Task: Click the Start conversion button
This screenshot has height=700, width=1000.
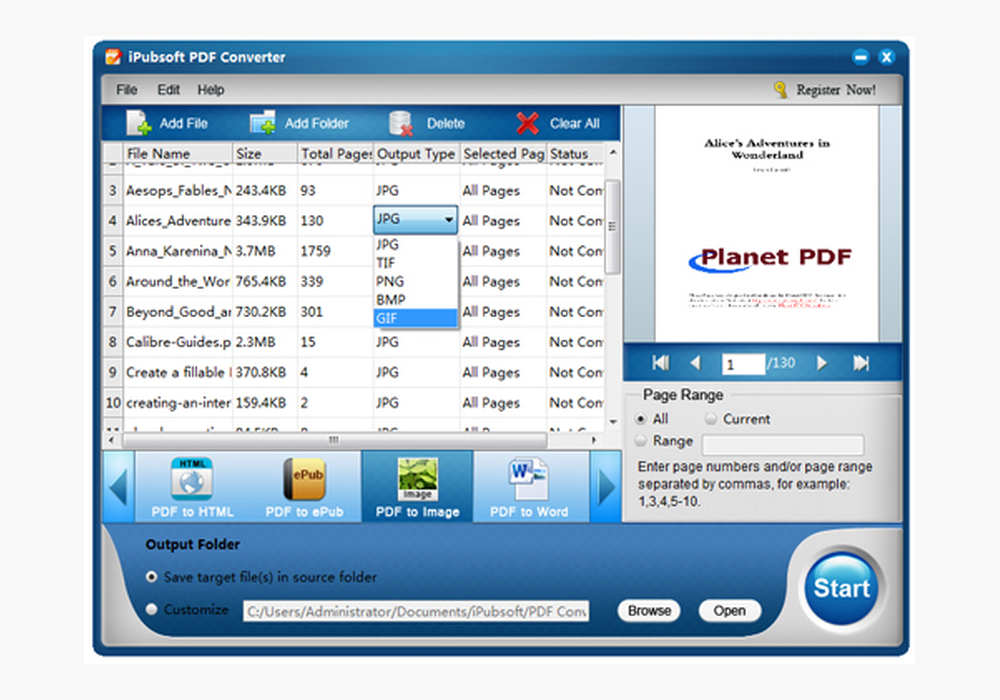Action: 841,588
